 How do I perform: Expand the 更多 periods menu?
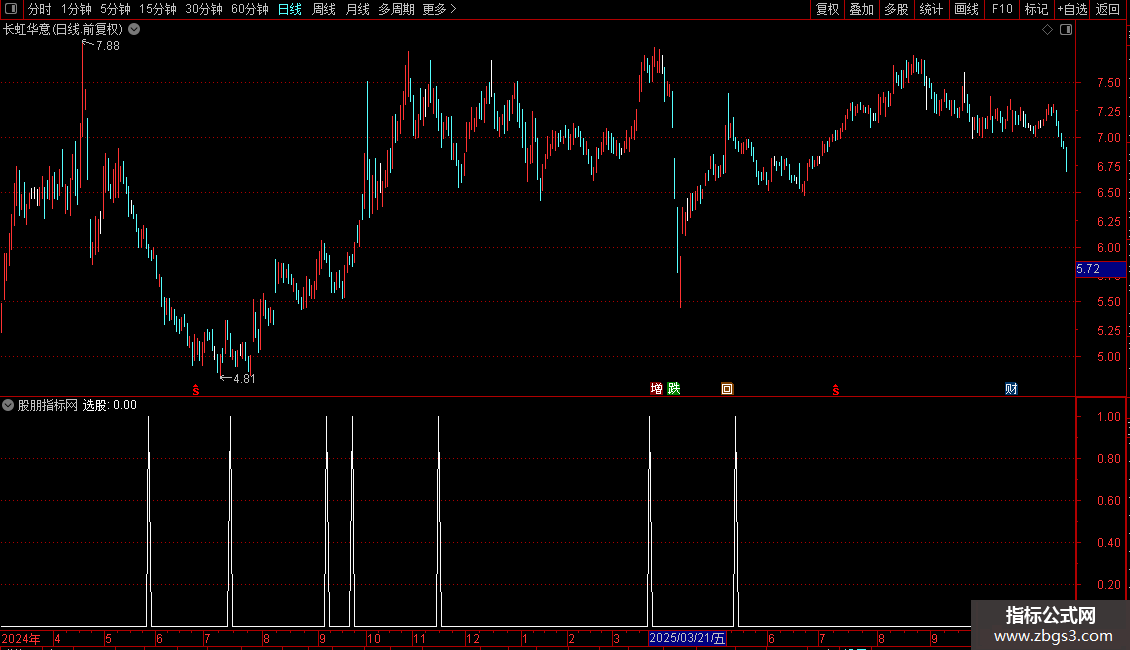(x=439, y=9)
